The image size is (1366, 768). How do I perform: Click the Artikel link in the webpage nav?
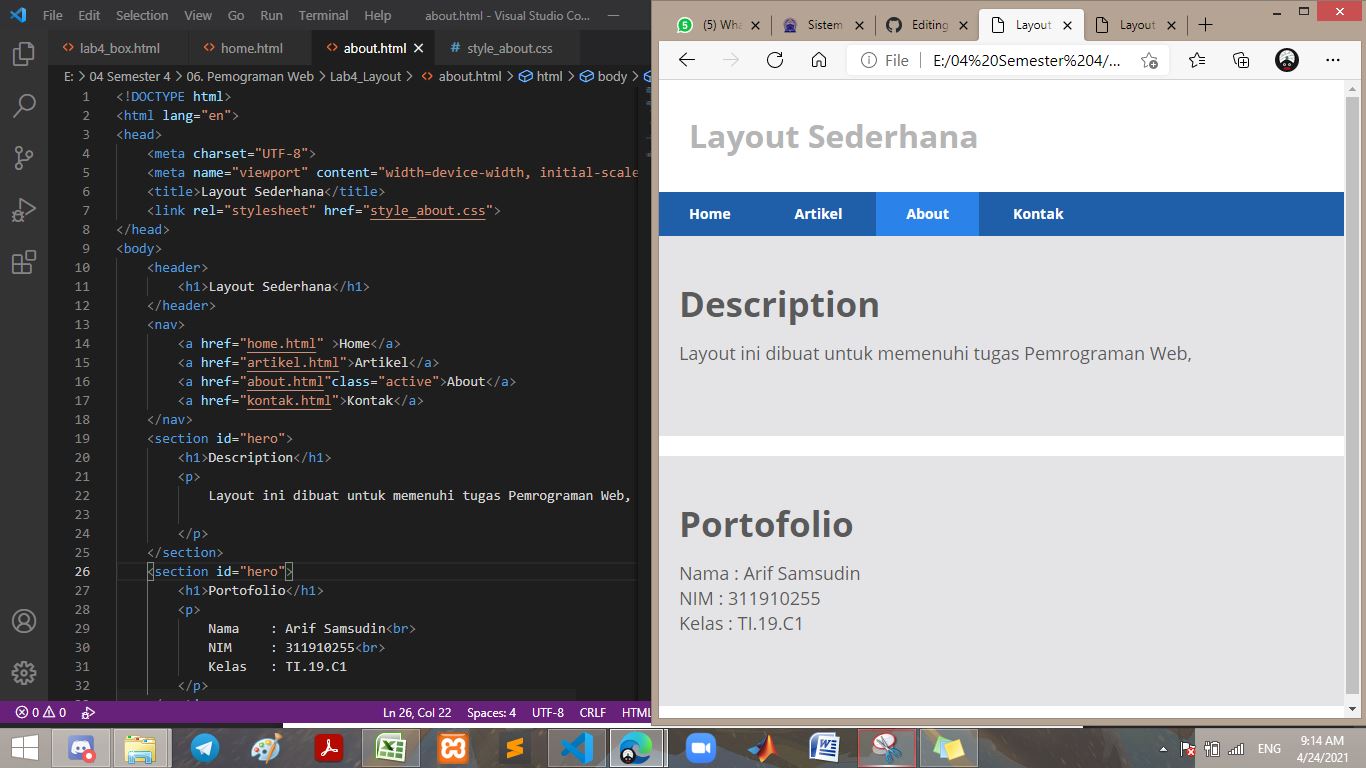[x=818, y=214]
